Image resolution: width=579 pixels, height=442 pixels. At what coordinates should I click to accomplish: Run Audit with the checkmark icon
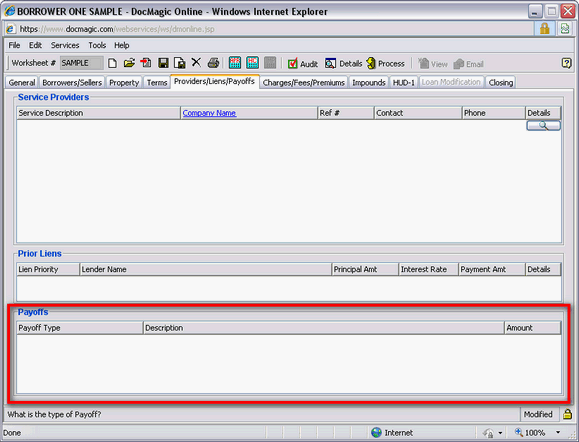pos(303,64)
